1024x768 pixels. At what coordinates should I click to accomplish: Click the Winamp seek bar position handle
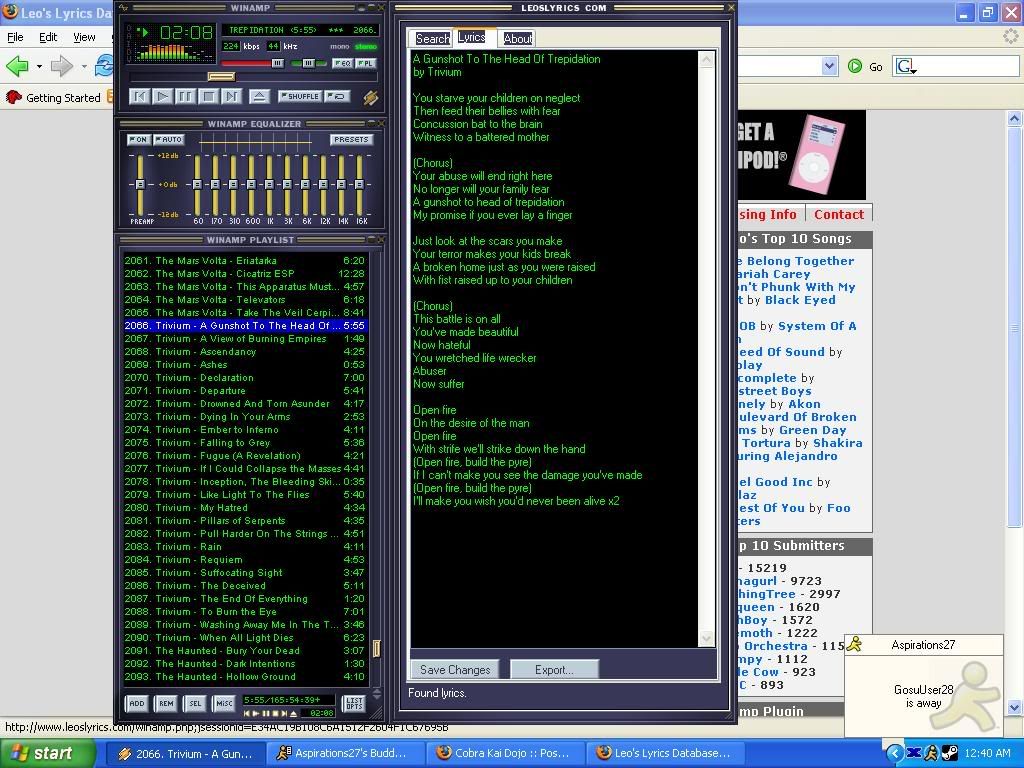tap(221, 77)
